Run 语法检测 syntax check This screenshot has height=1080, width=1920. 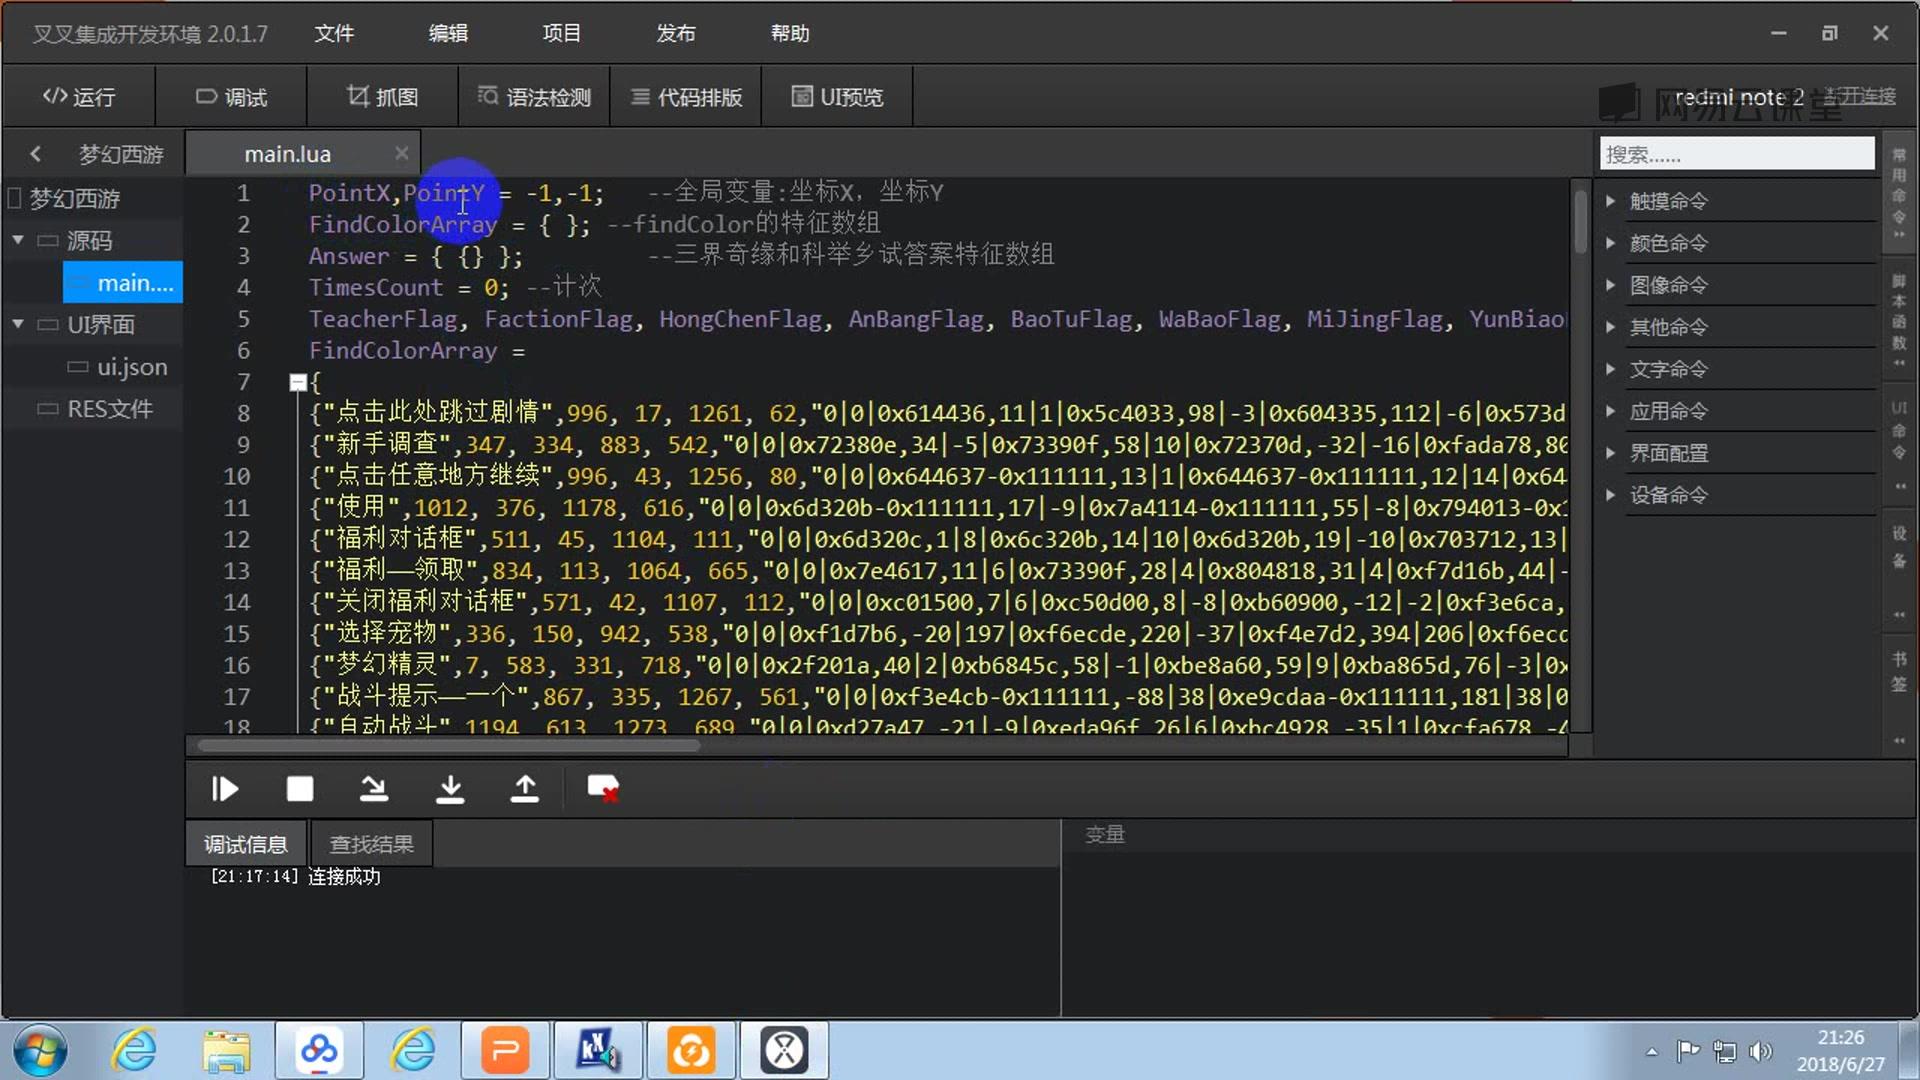point(534,97)
